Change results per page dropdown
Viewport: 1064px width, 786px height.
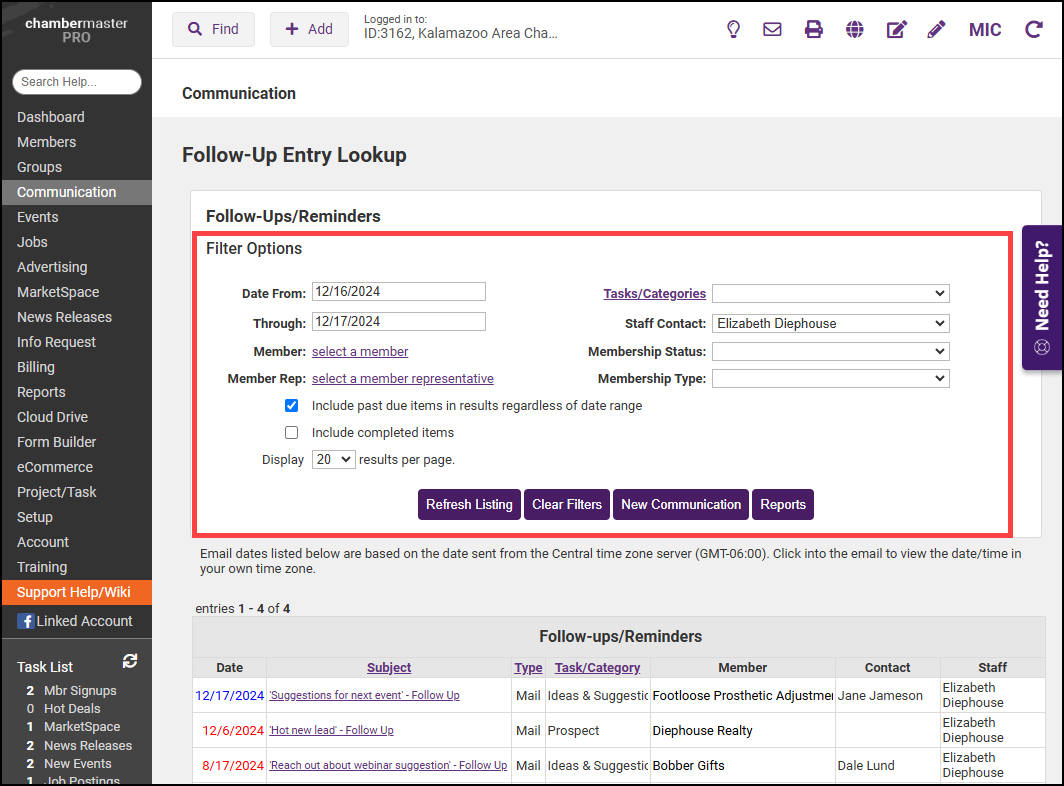333,459
